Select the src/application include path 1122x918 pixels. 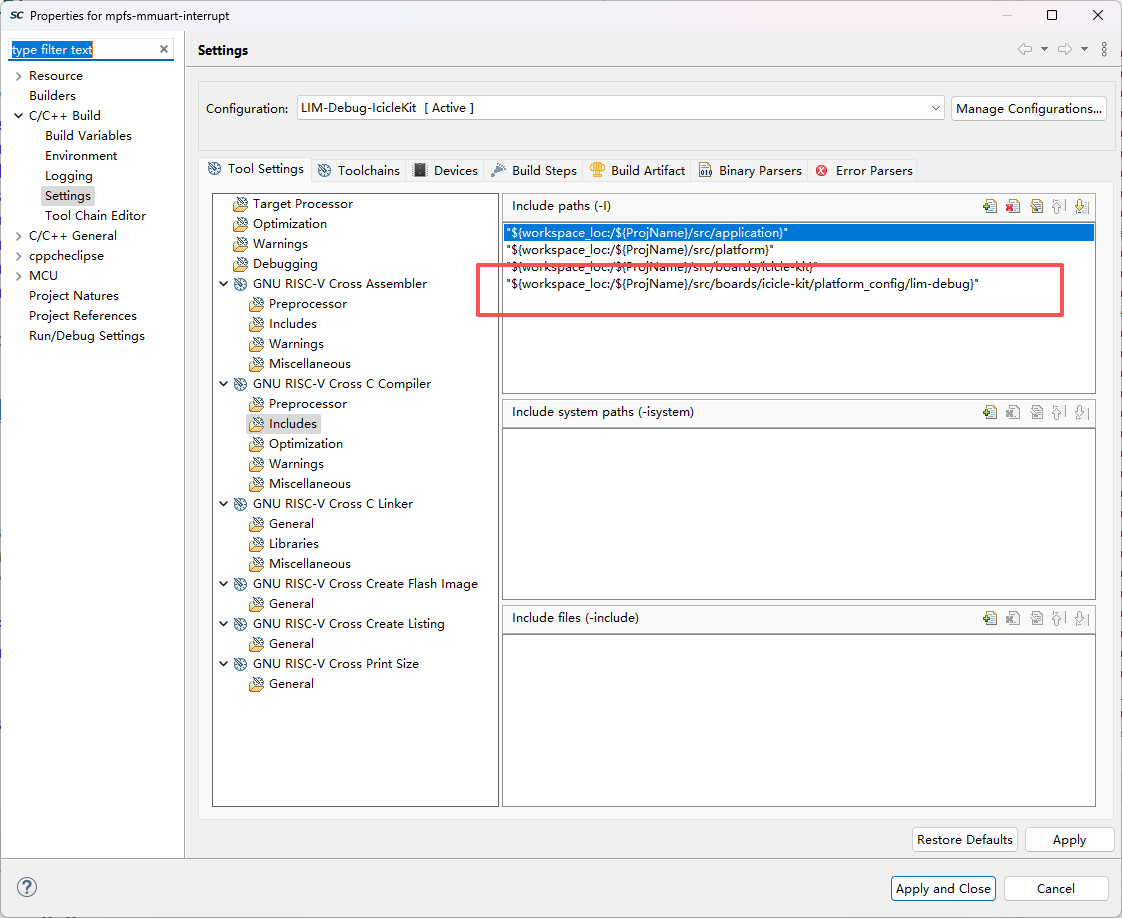click(x=799, y=233)
